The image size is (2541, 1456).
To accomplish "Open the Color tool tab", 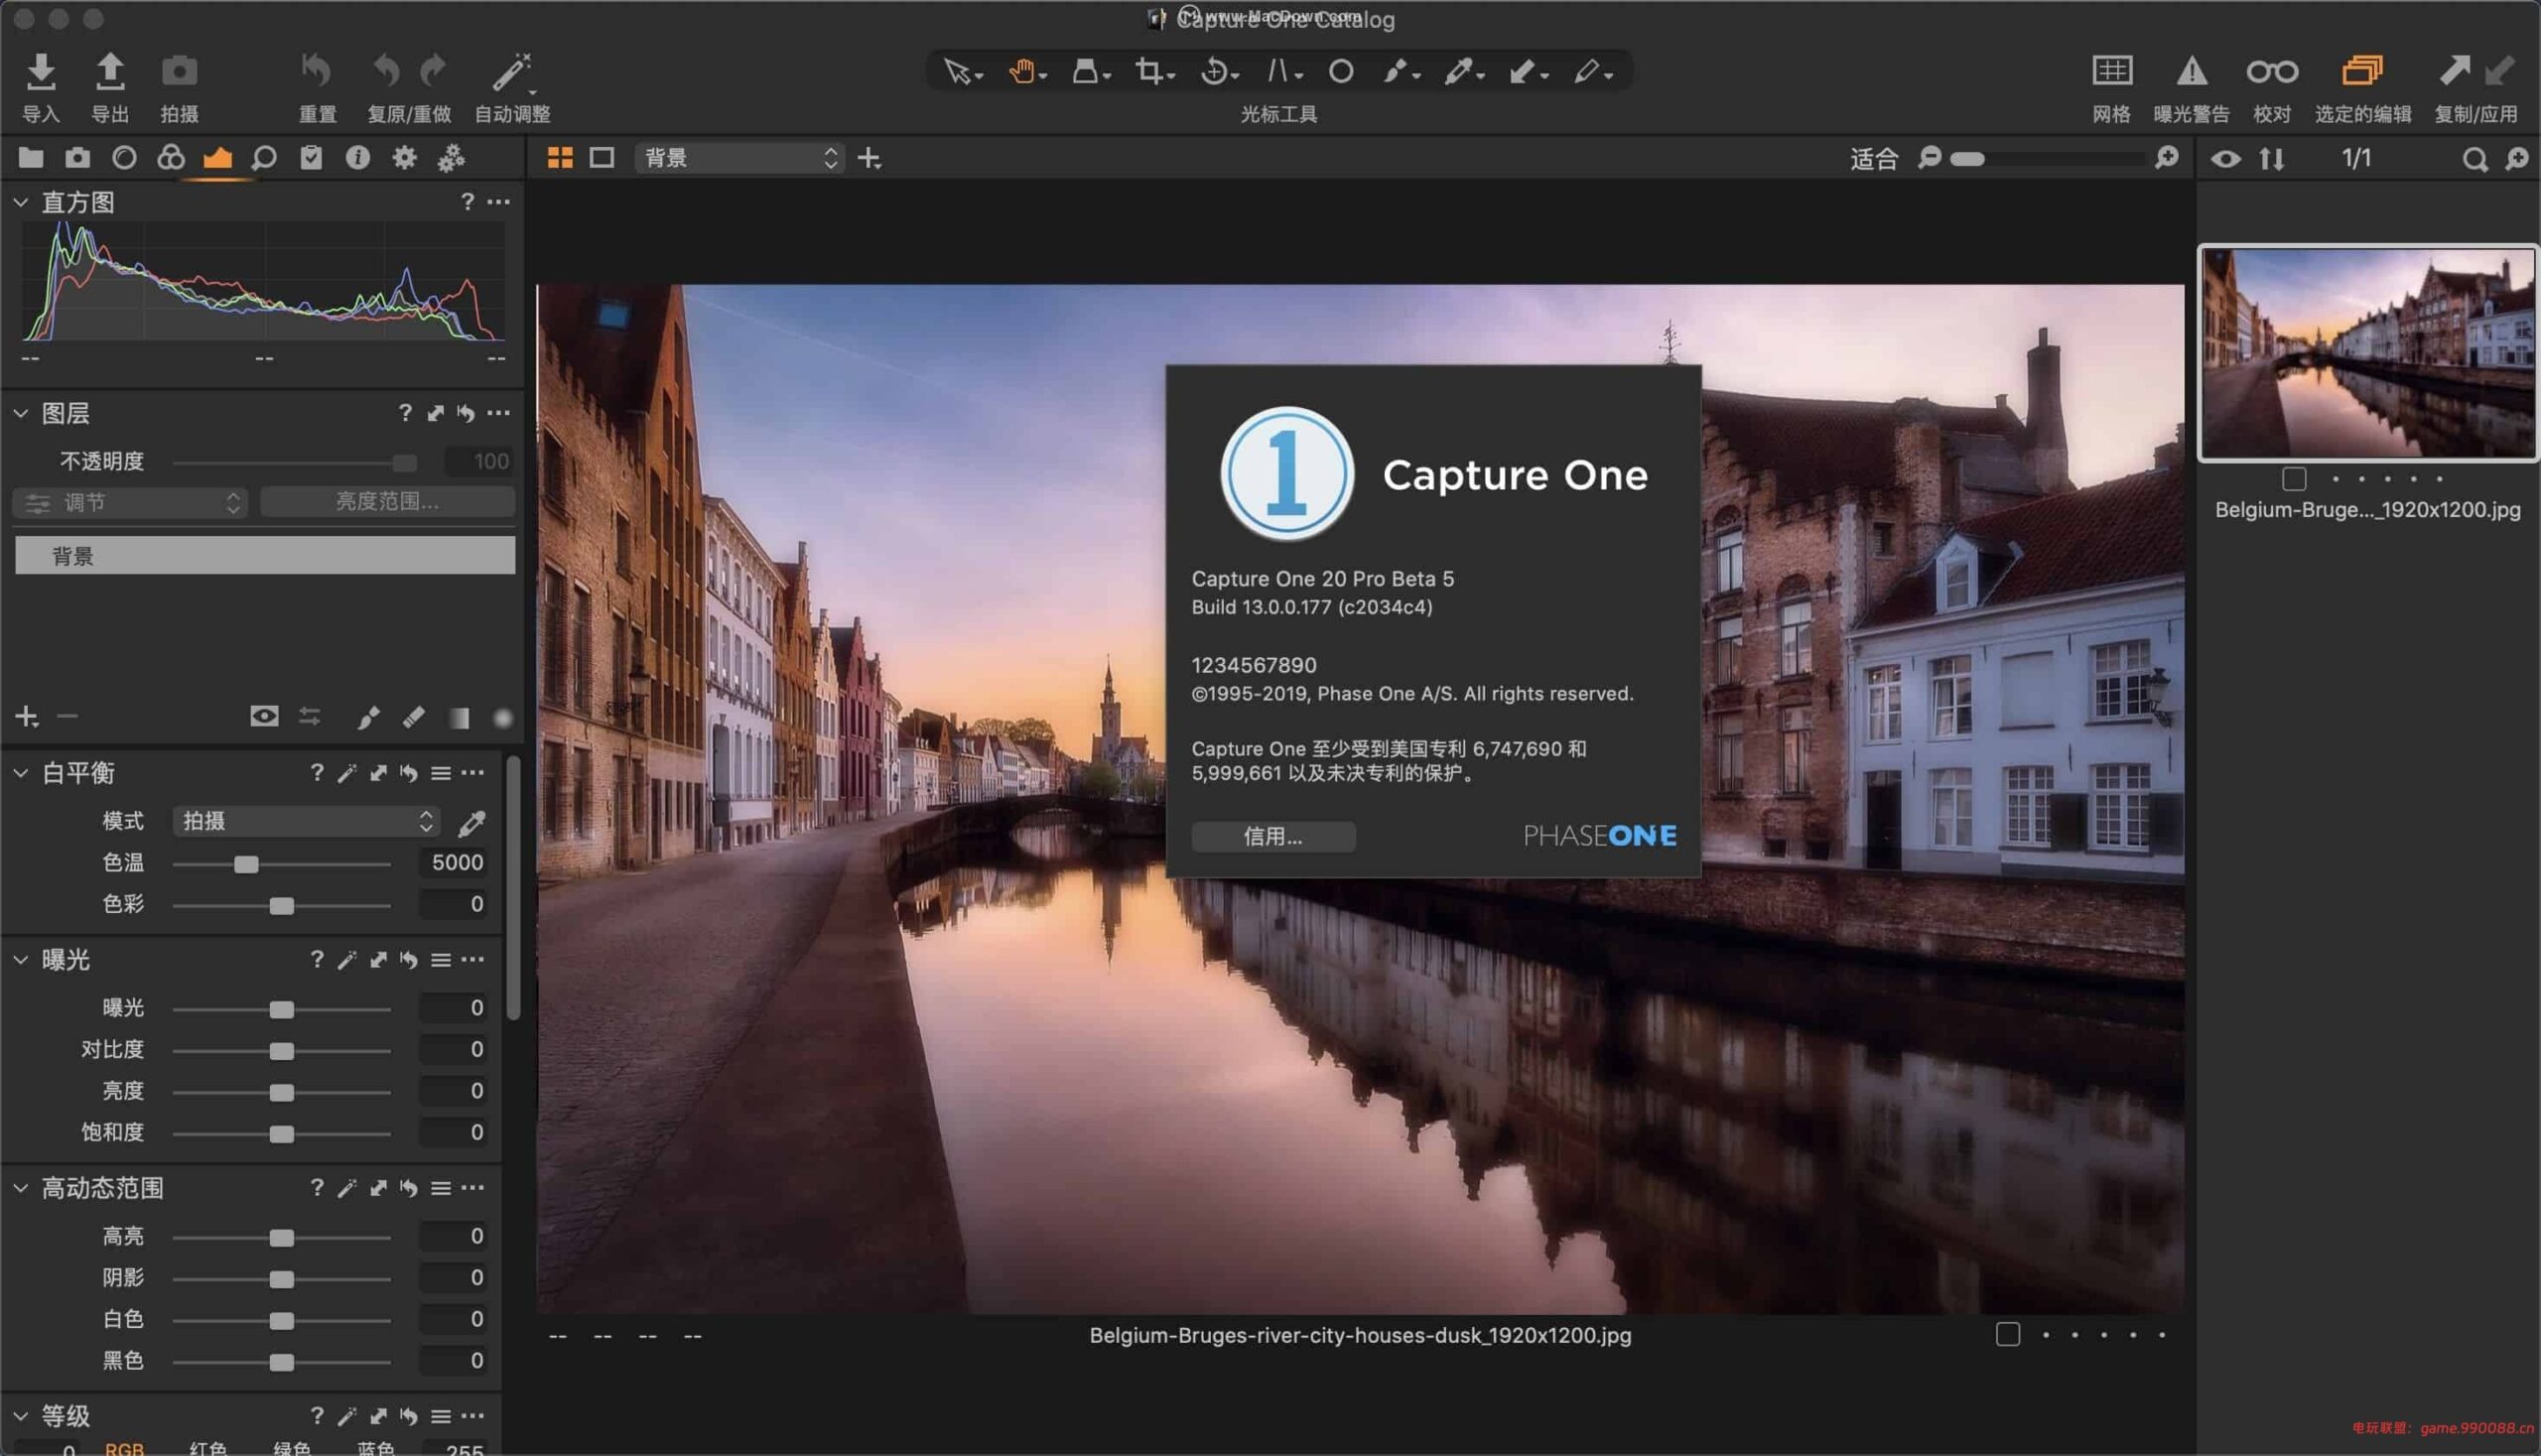I will (170, 158).
